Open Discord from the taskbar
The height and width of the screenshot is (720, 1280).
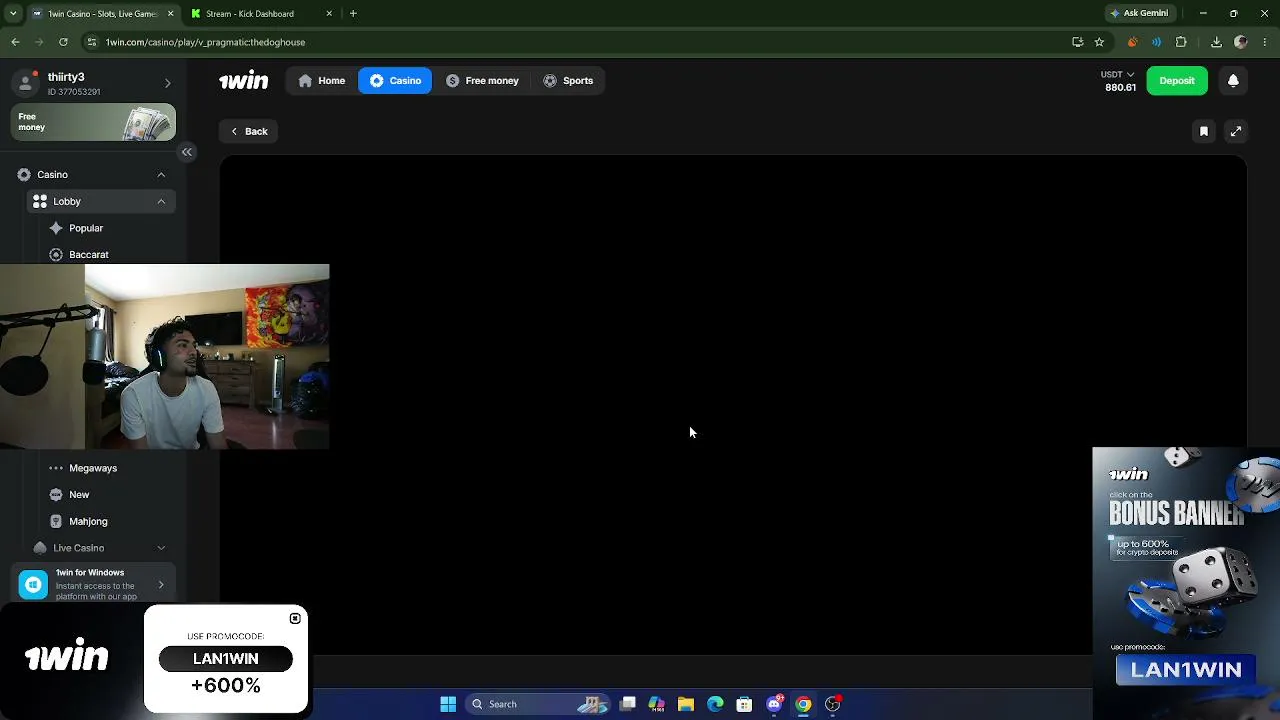pos(774,704)
